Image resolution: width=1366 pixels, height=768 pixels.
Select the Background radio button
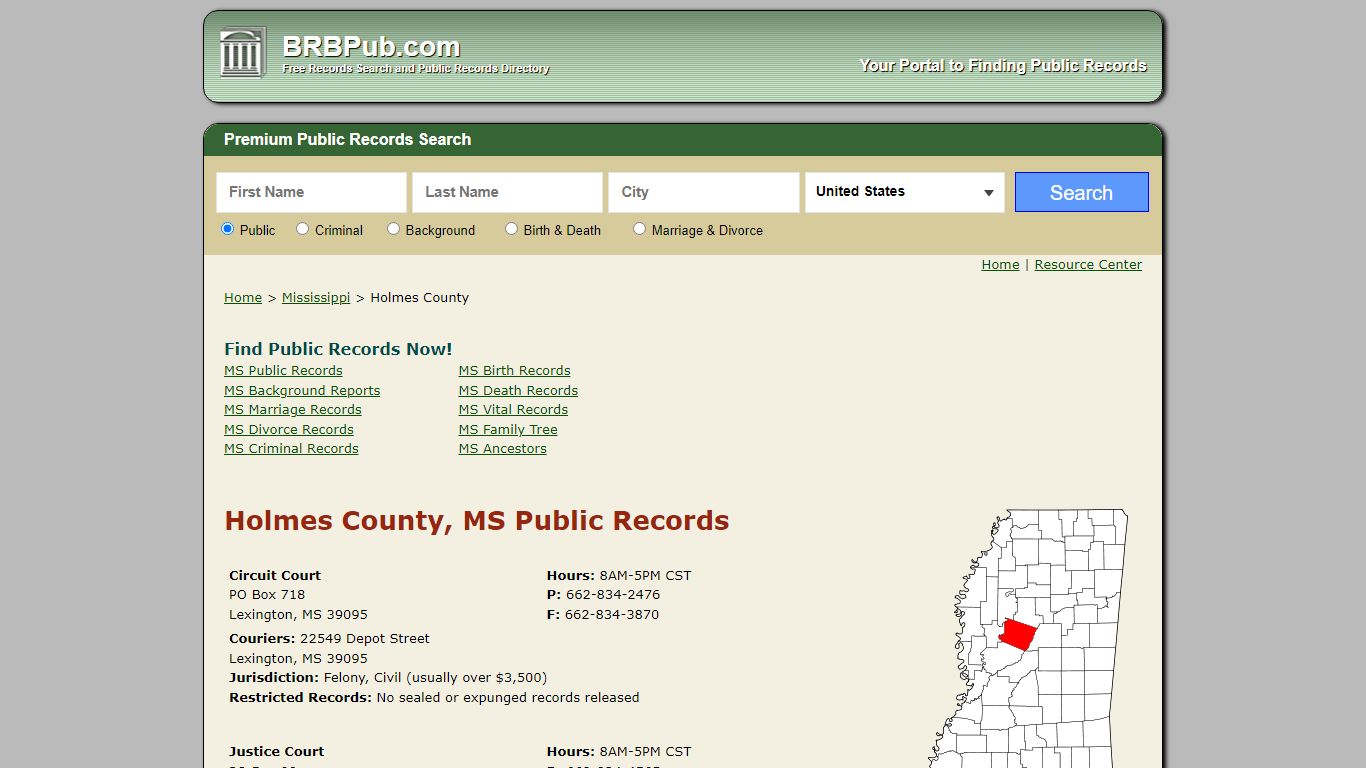[x=393, y=229]
